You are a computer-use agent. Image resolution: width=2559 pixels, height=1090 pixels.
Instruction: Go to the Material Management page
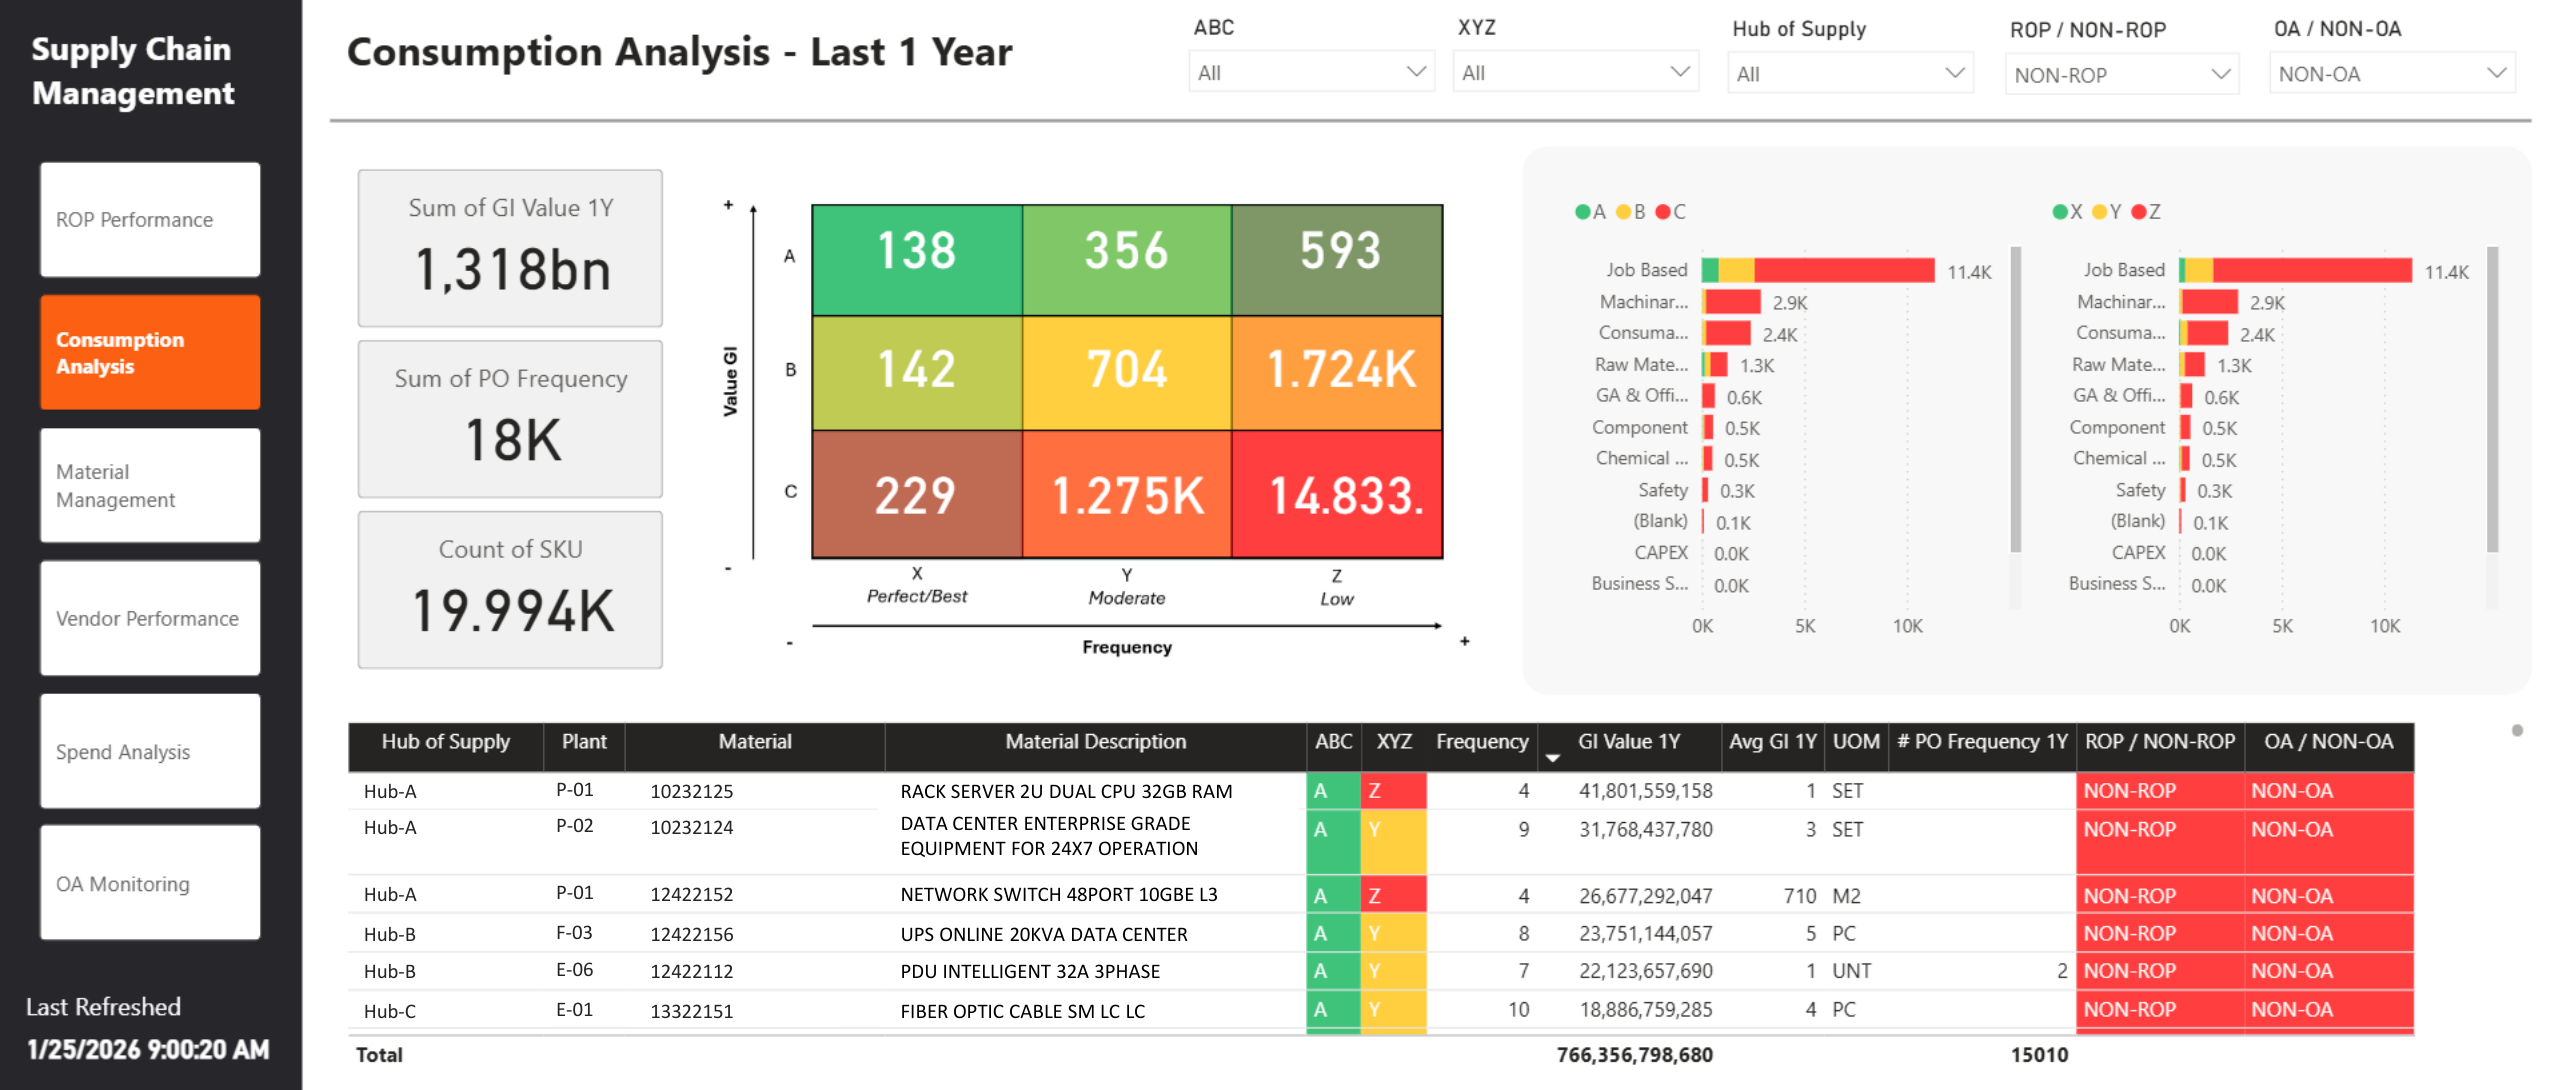point(150,485)
